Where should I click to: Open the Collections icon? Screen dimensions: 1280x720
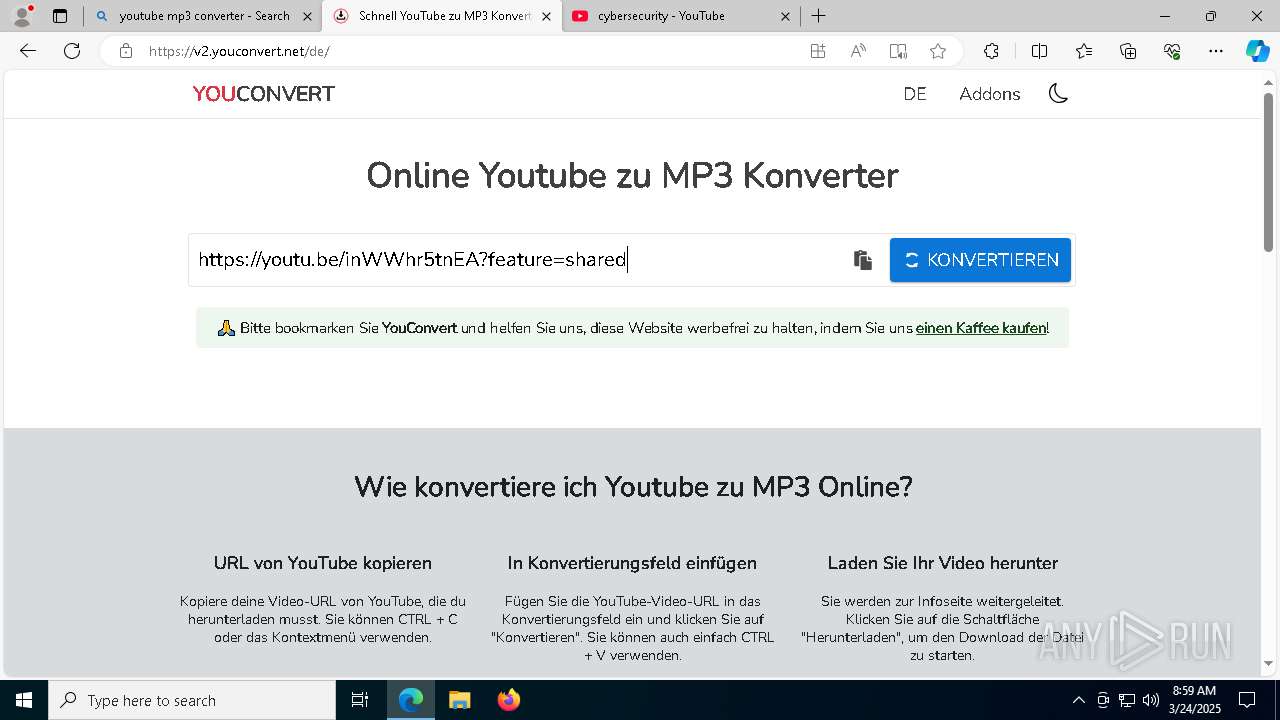1128,51
